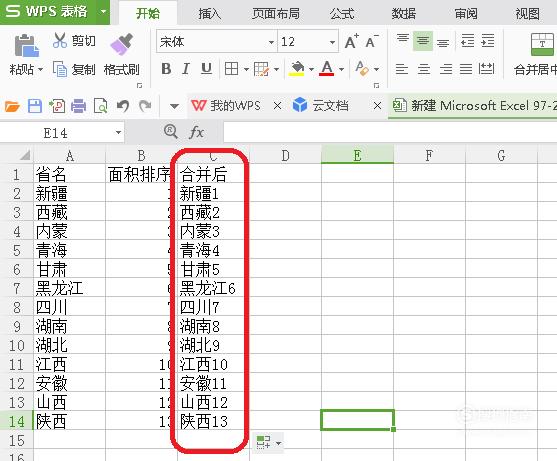
Task: Open the 开始 ribbon tab
Action: [148, 13]
